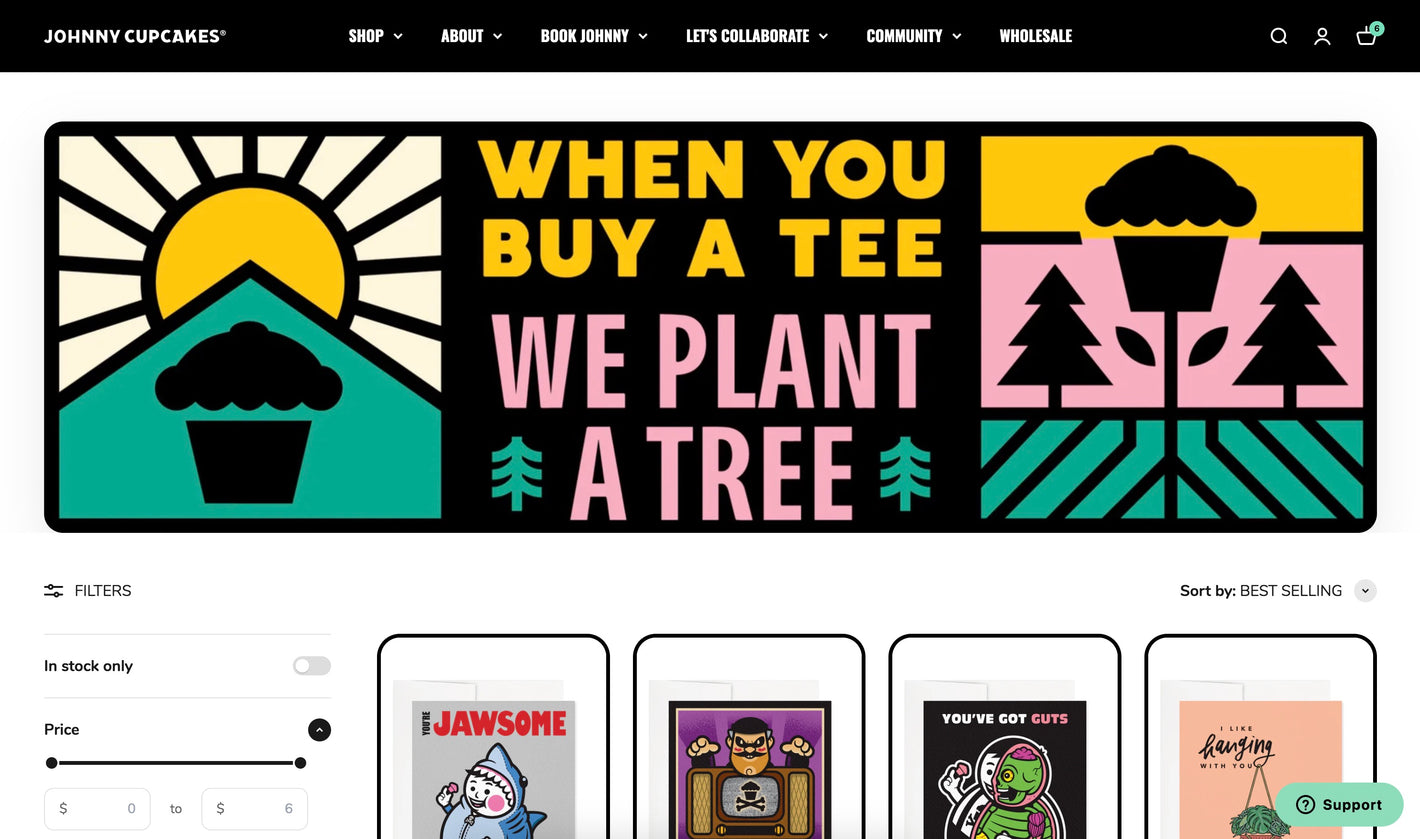1420x839 pixels.
Task: Go to the Wholesale page
Action: [x=1035, y=36]
